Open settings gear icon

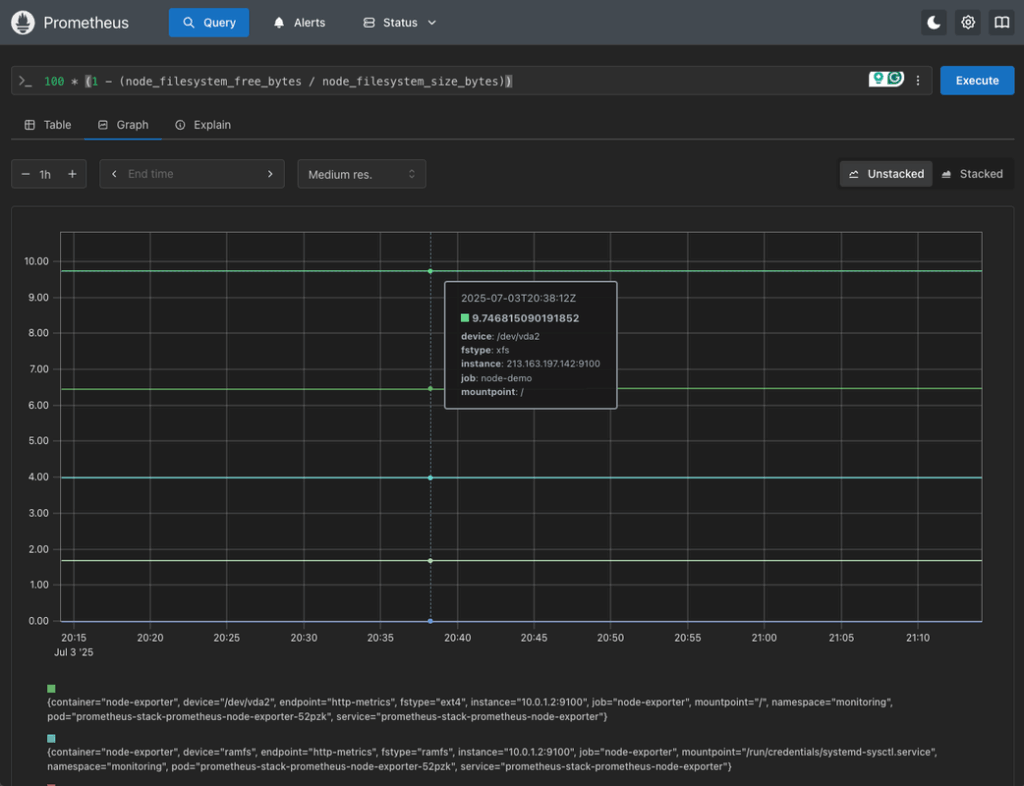coord(968,23)
